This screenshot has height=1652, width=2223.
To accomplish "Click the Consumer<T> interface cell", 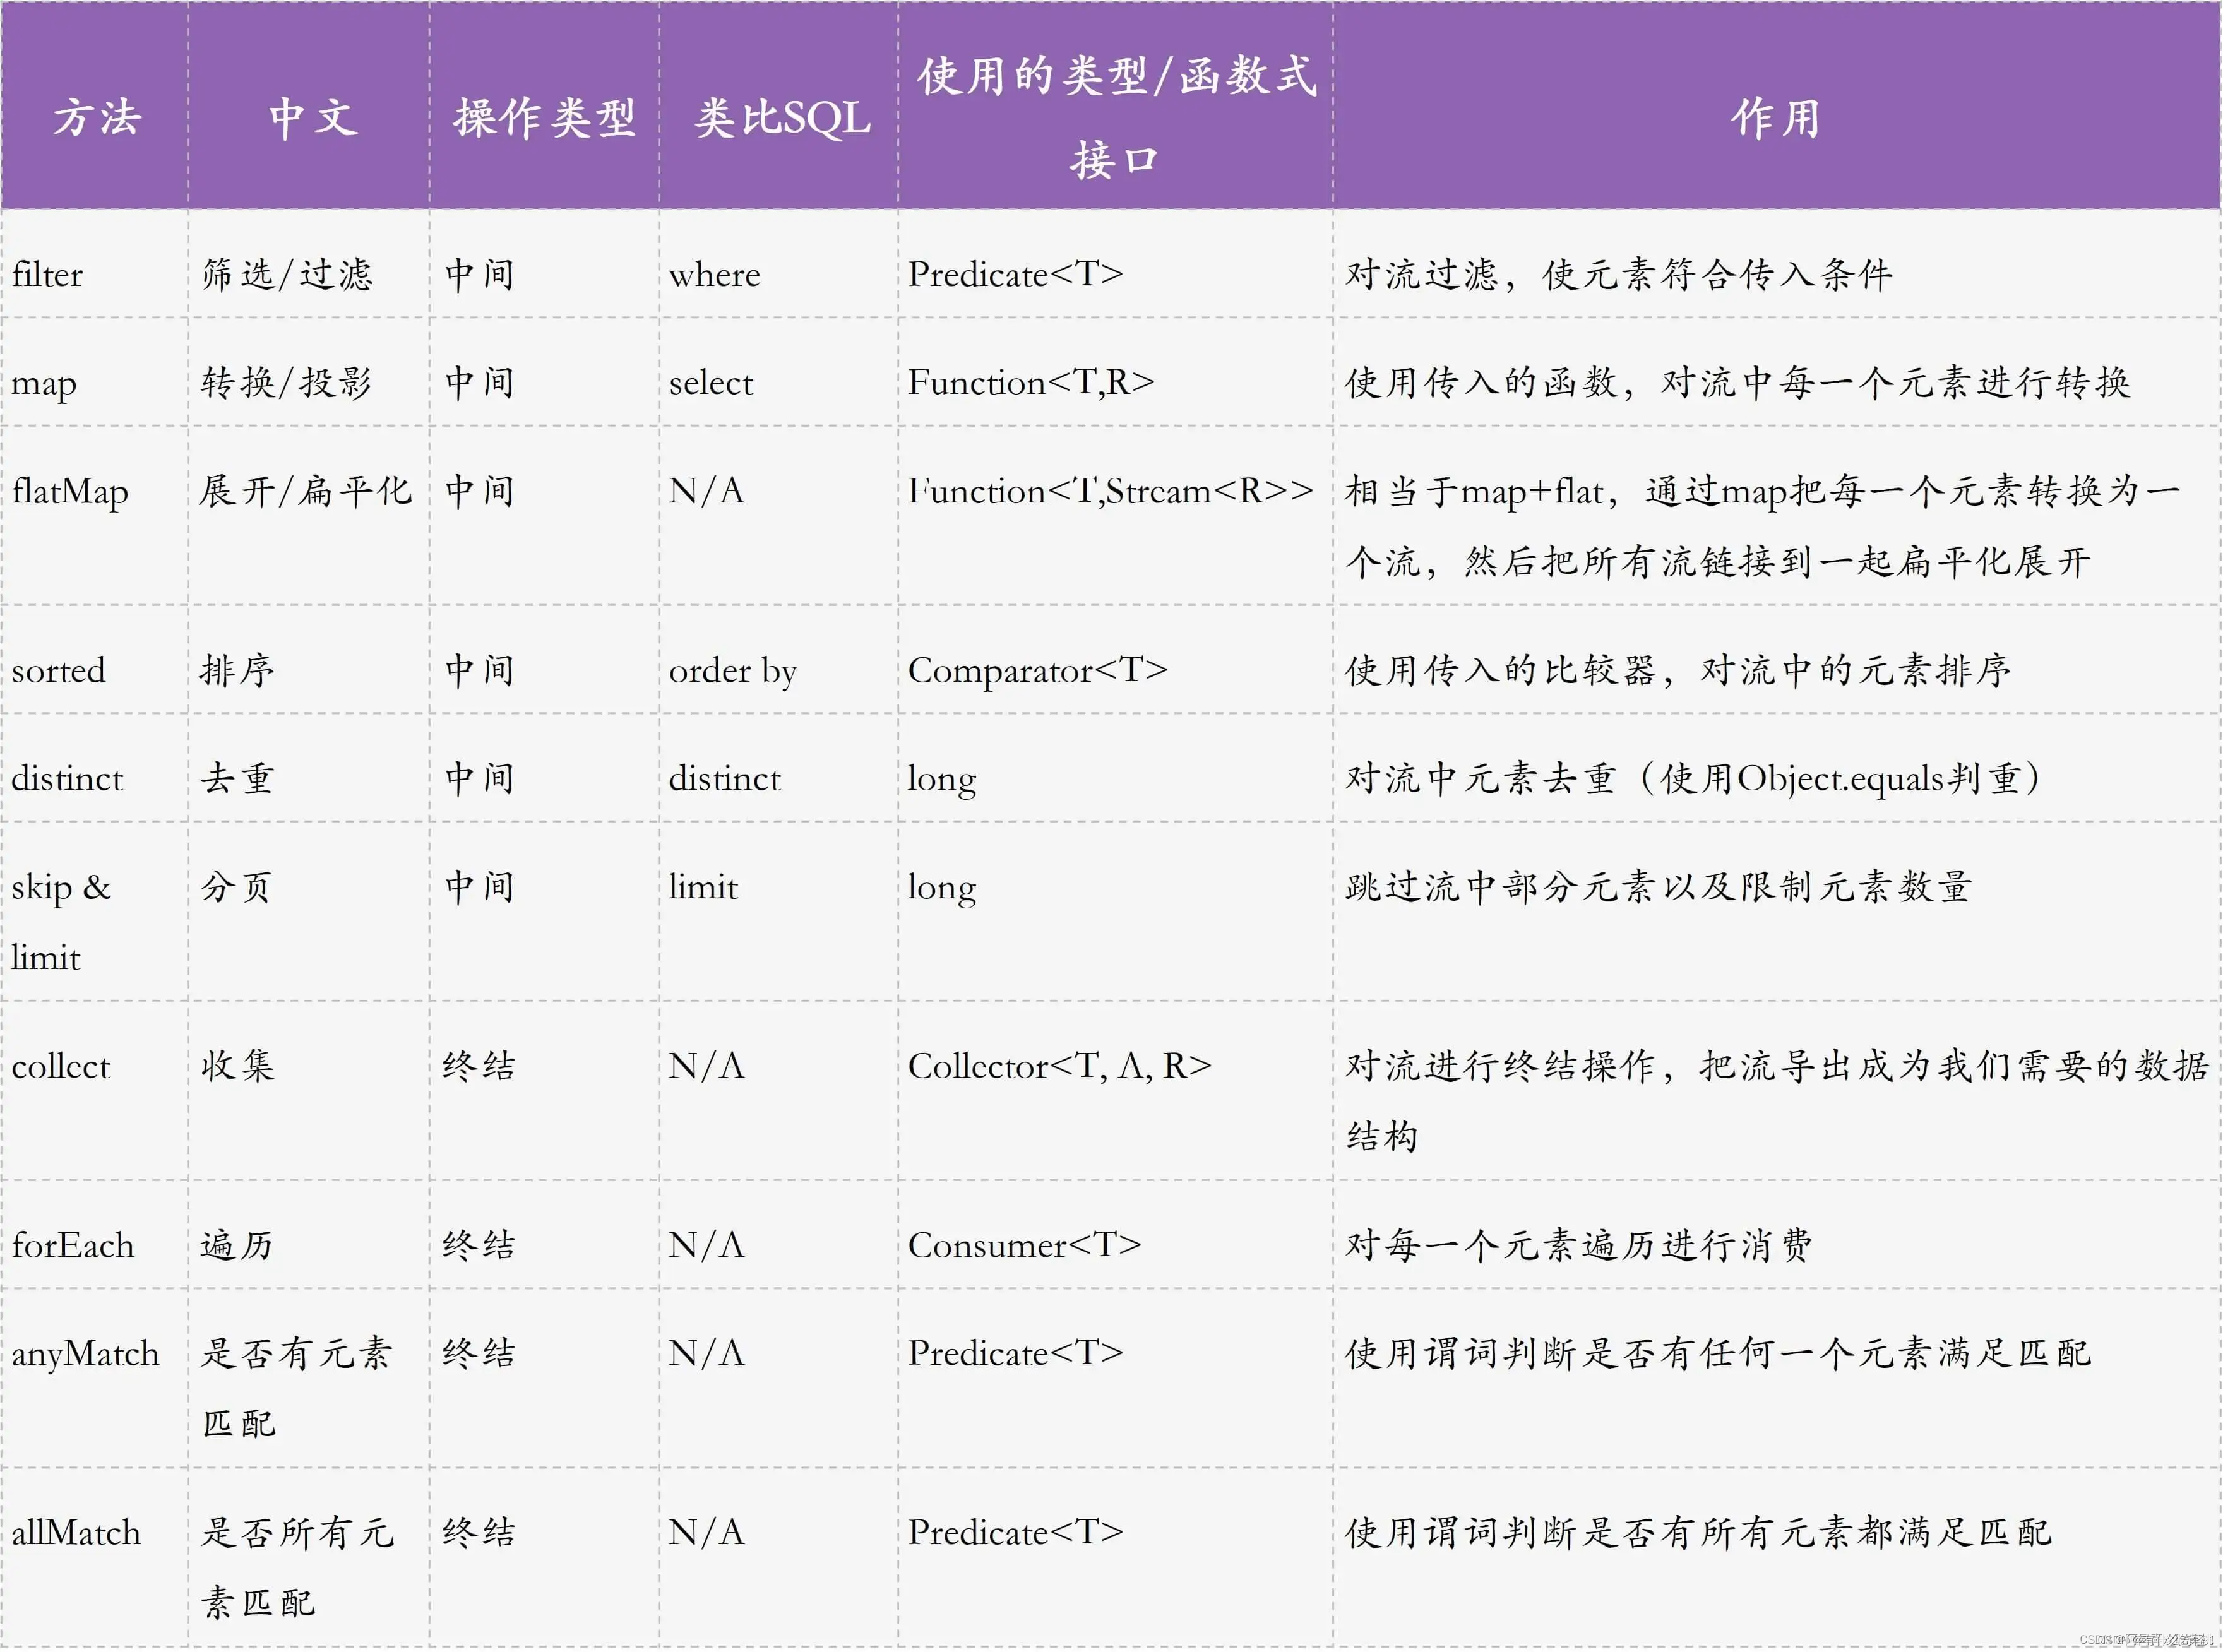I will (1024, 1245).
